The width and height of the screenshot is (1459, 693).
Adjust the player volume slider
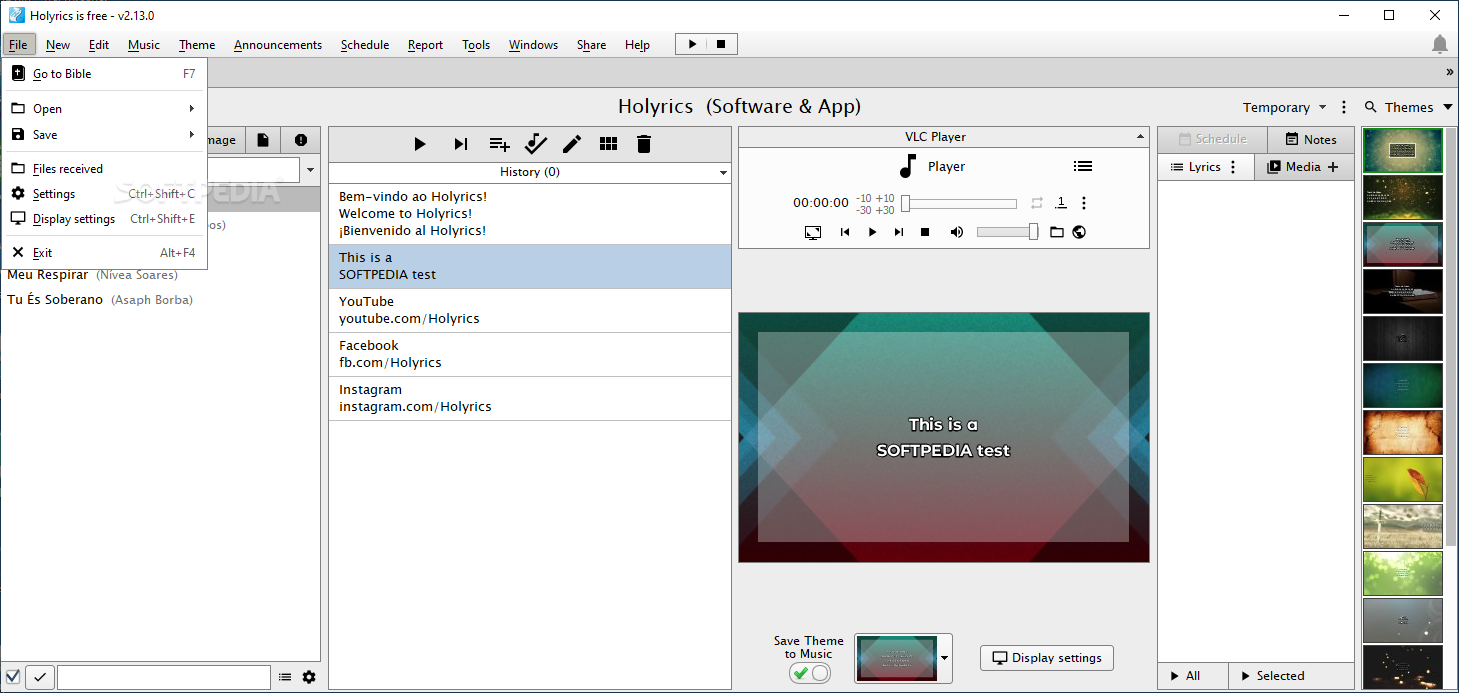click(1008, 232)
